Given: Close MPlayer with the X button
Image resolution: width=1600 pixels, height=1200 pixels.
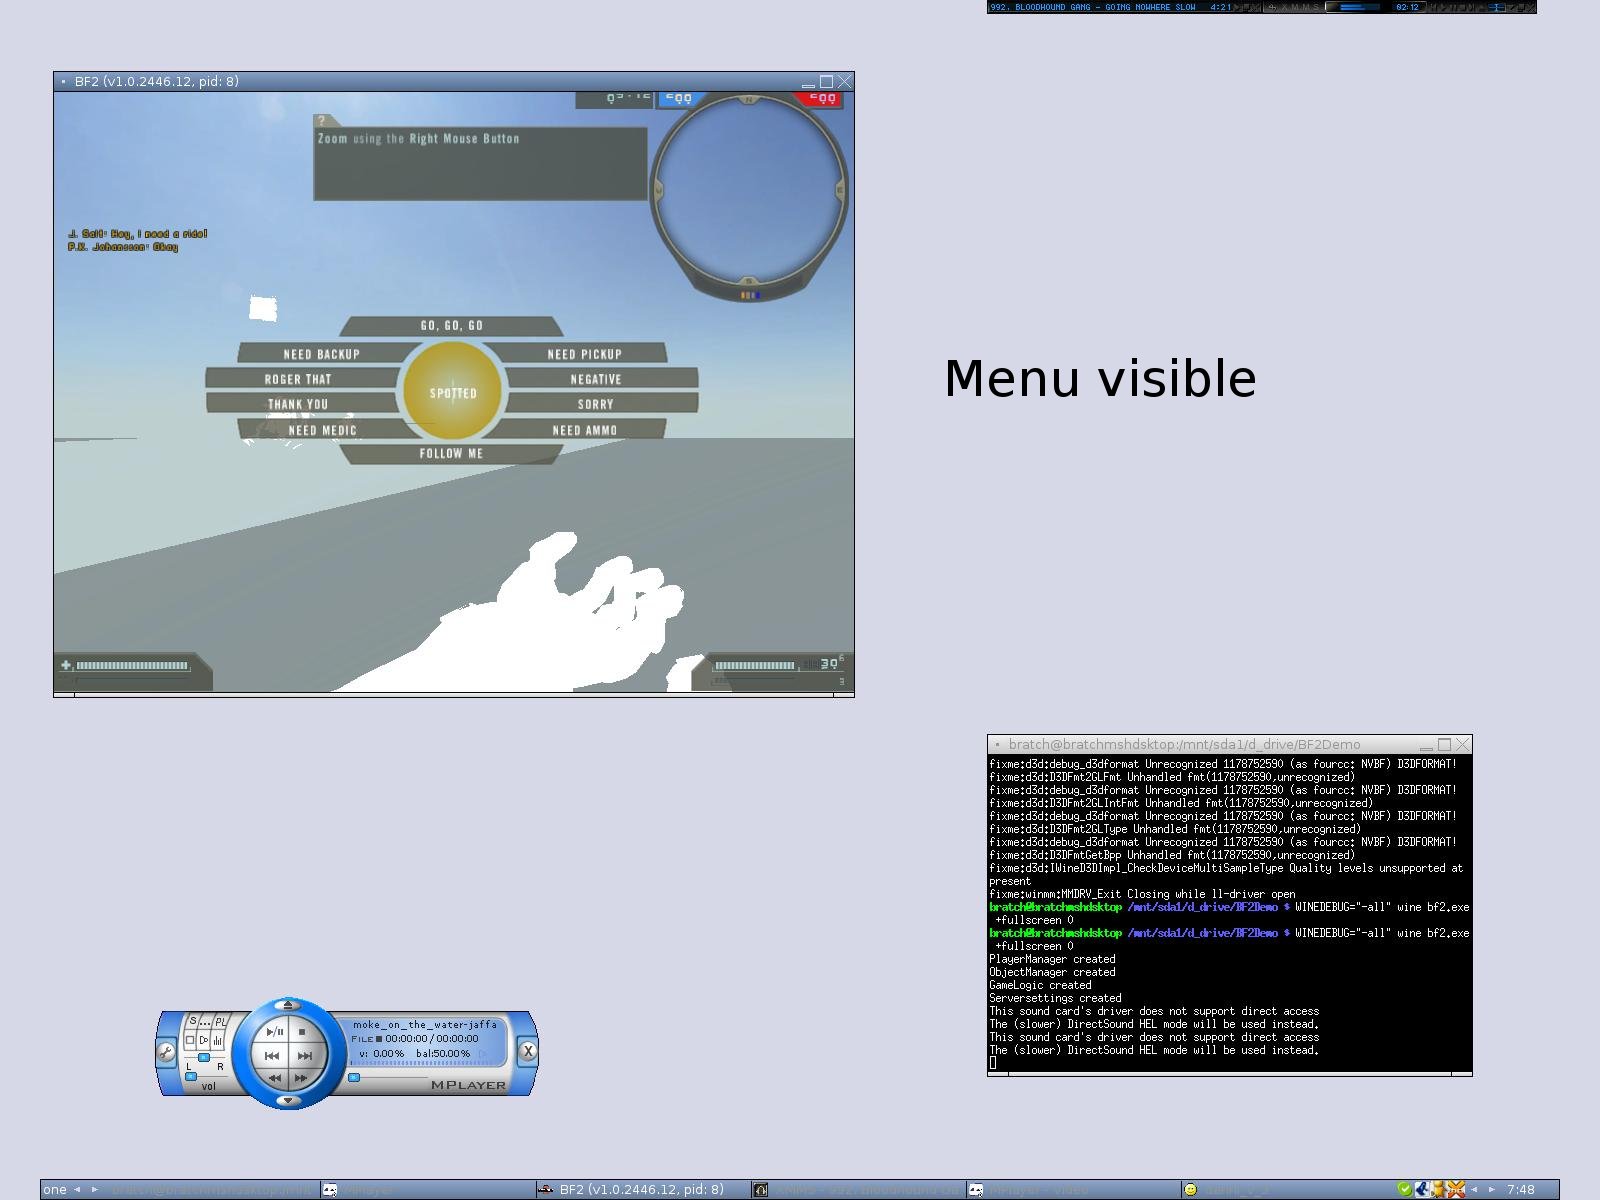Looking at the screenshot, I should pyautogui.click(x=528, y=1051).
